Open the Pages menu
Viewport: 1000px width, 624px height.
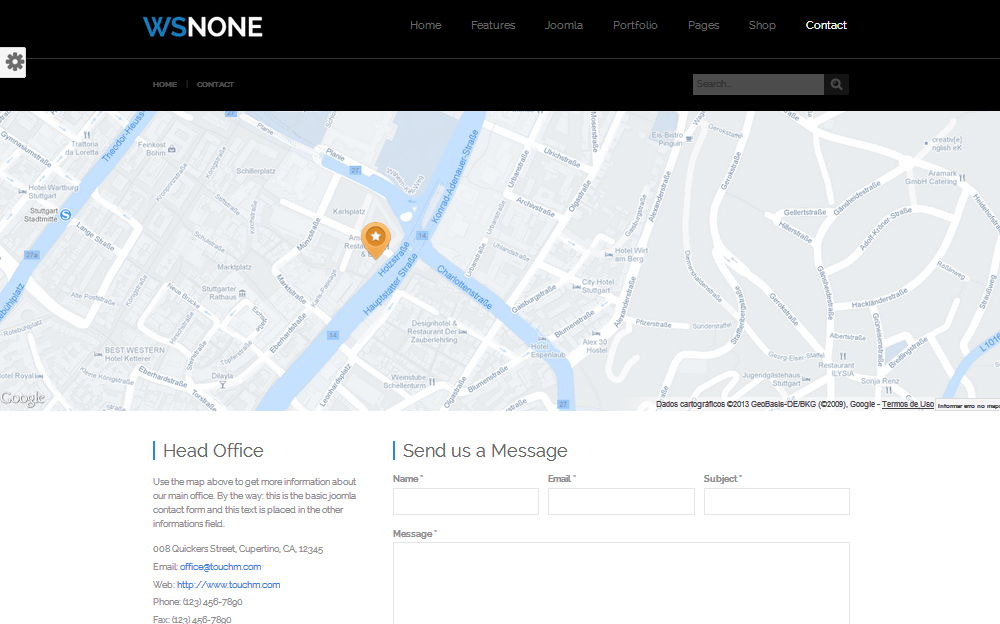click(703, 25)
